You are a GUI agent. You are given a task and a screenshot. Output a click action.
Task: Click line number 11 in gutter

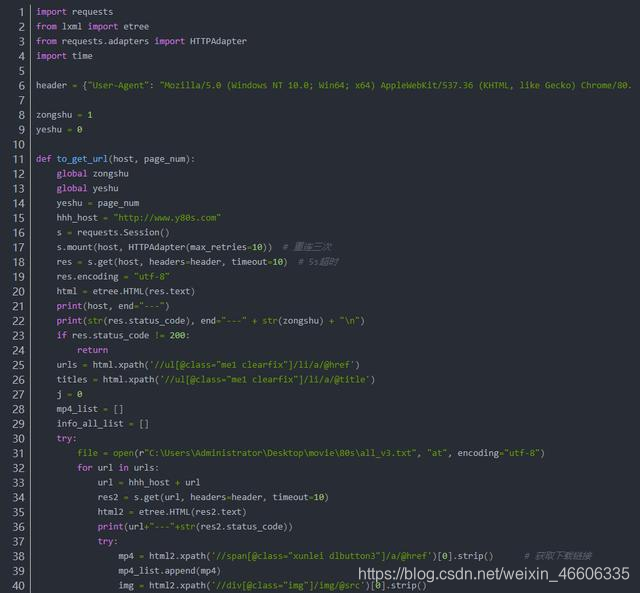(x=19, y=159)
